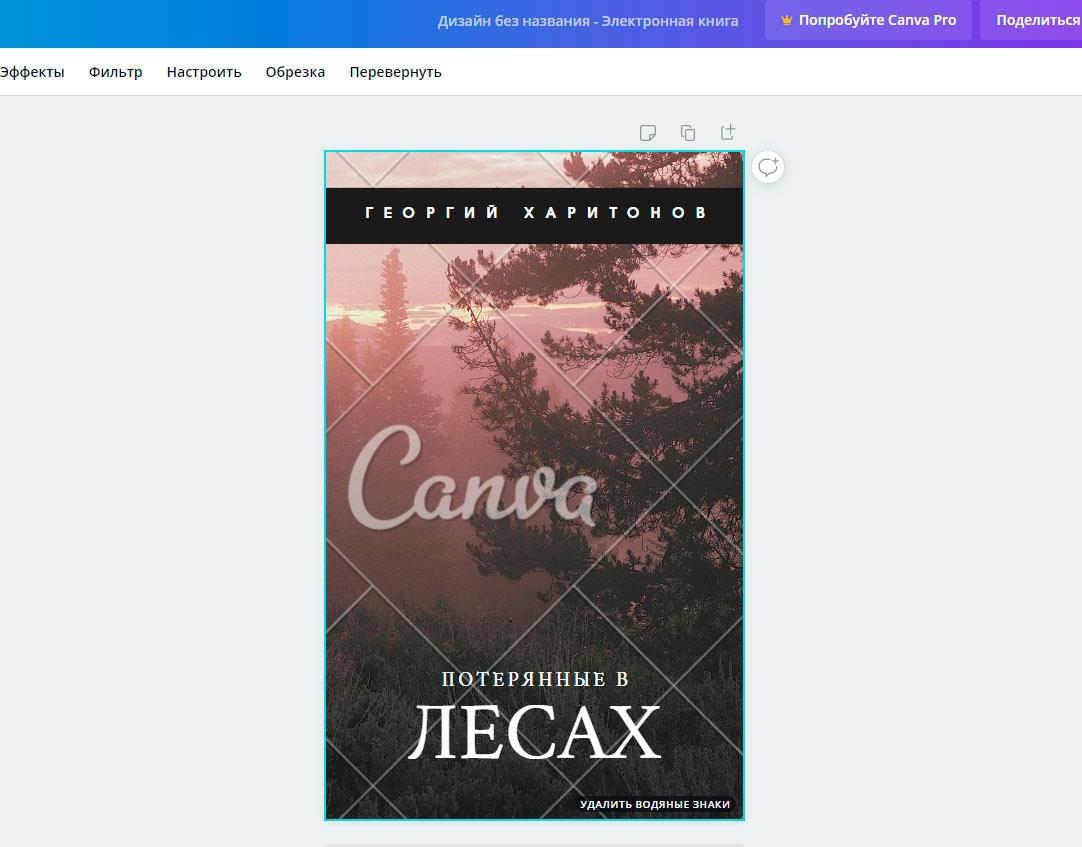Viewport: 1082px width, 847px height.
Task: Select the large ЛЕСАХ title text
Action: coord(535,734)
